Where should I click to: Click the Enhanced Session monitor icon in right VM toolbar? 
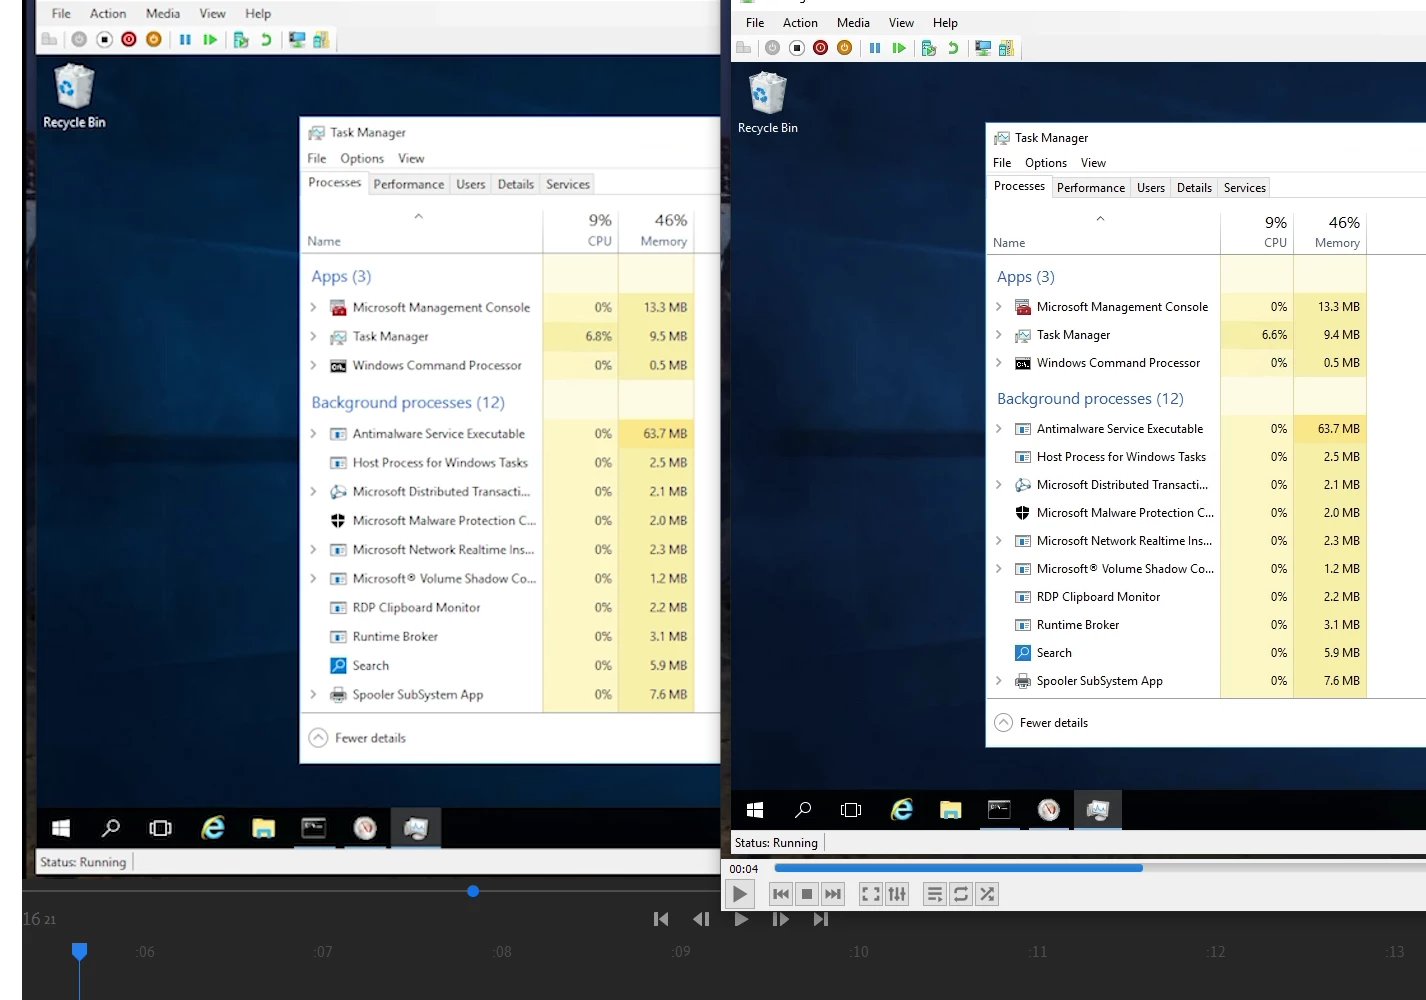tap(983, 48)
